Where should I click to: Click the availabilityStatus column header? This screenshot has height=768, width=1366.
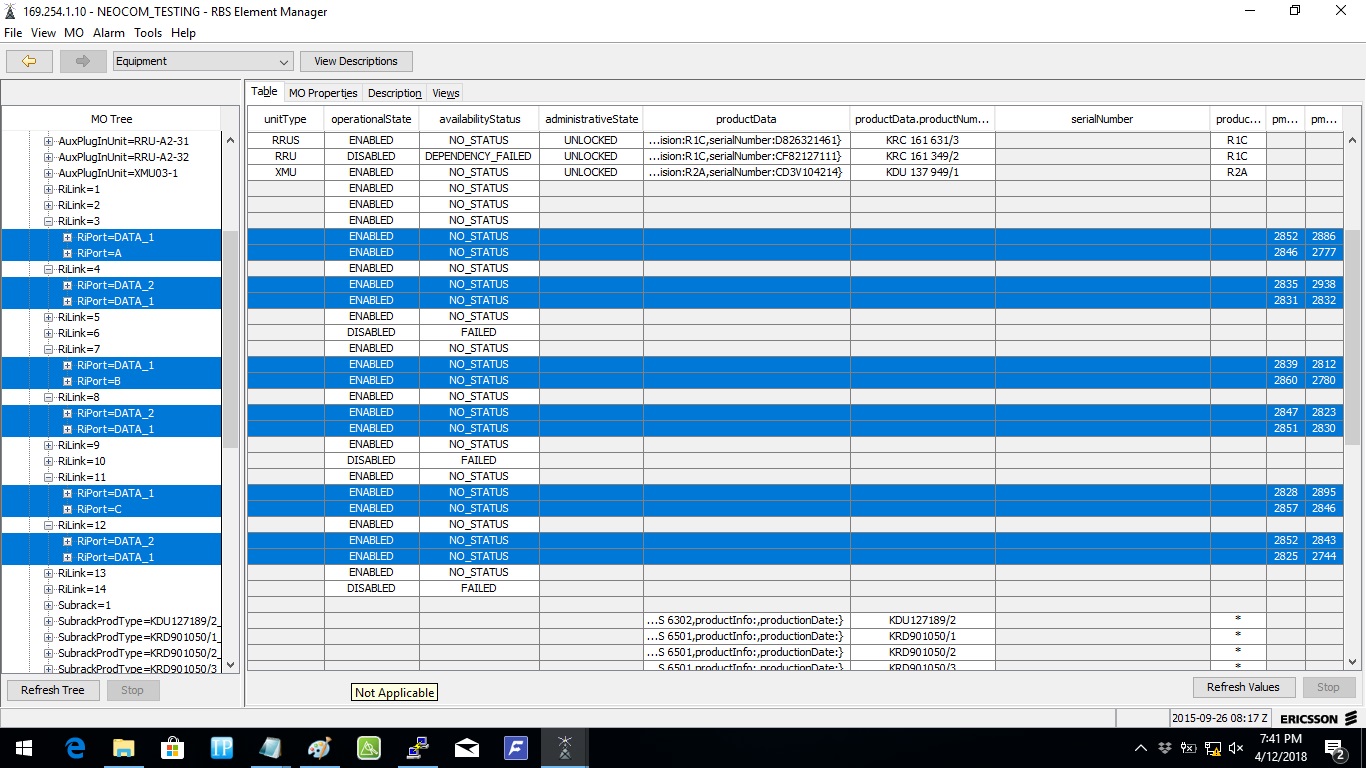(479, 119)
